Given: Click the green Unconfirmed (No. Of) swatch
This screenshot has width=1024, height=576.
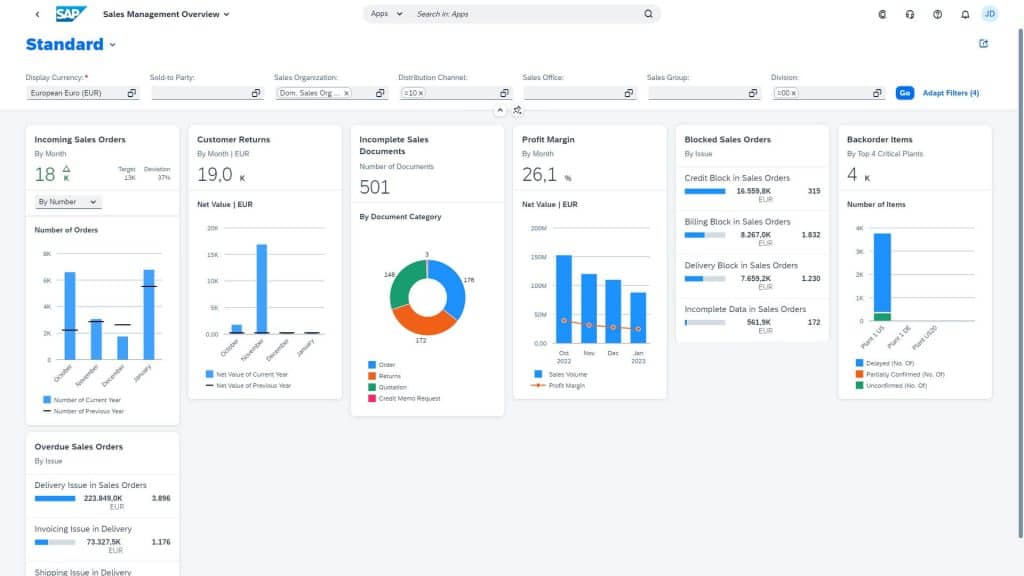Looking at the screenshot, I should pos(859,385).
